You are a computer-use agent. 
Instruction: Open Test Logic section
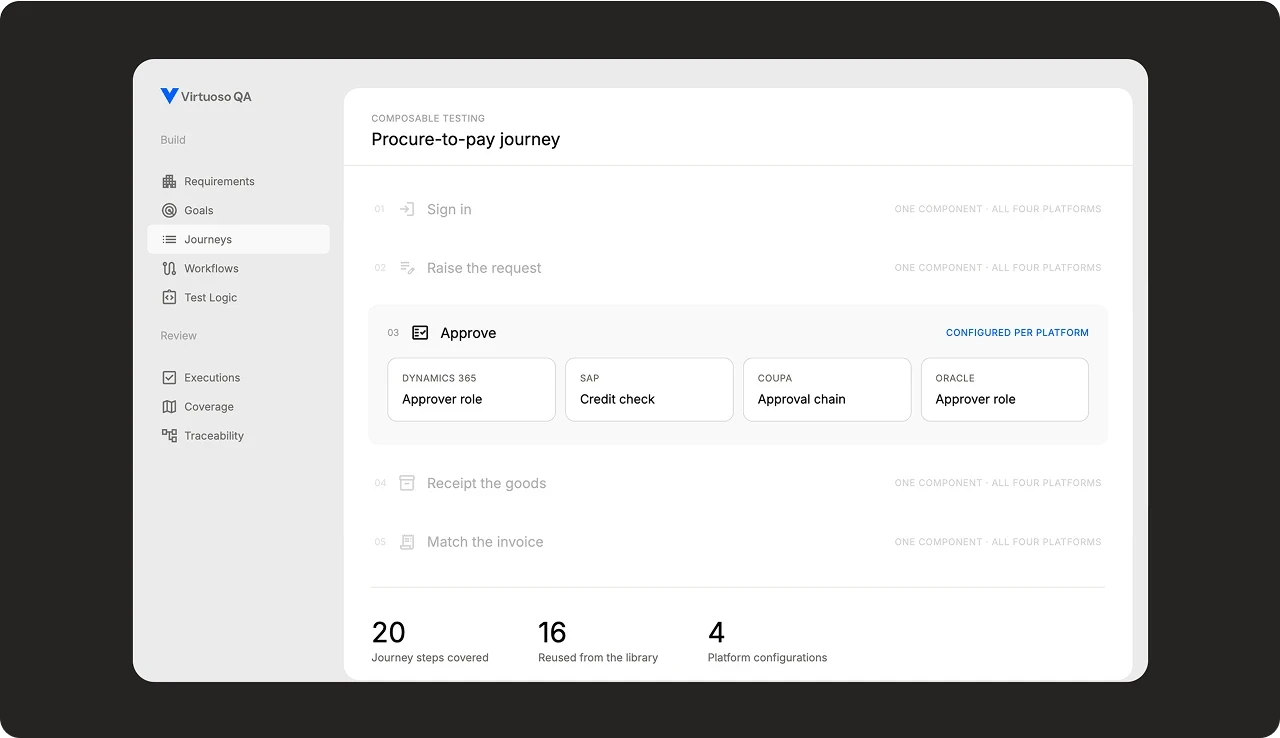point(238,297)
